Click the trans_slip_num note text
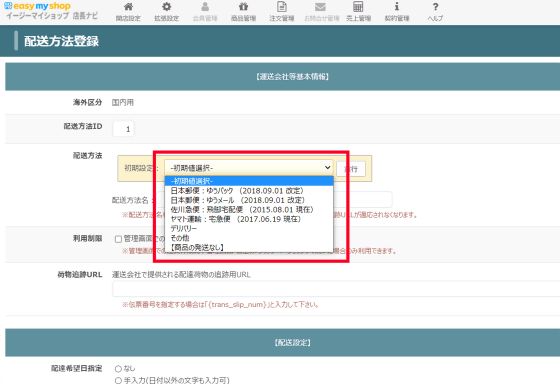Screen dimensions: 560x384 coord(220,305)
